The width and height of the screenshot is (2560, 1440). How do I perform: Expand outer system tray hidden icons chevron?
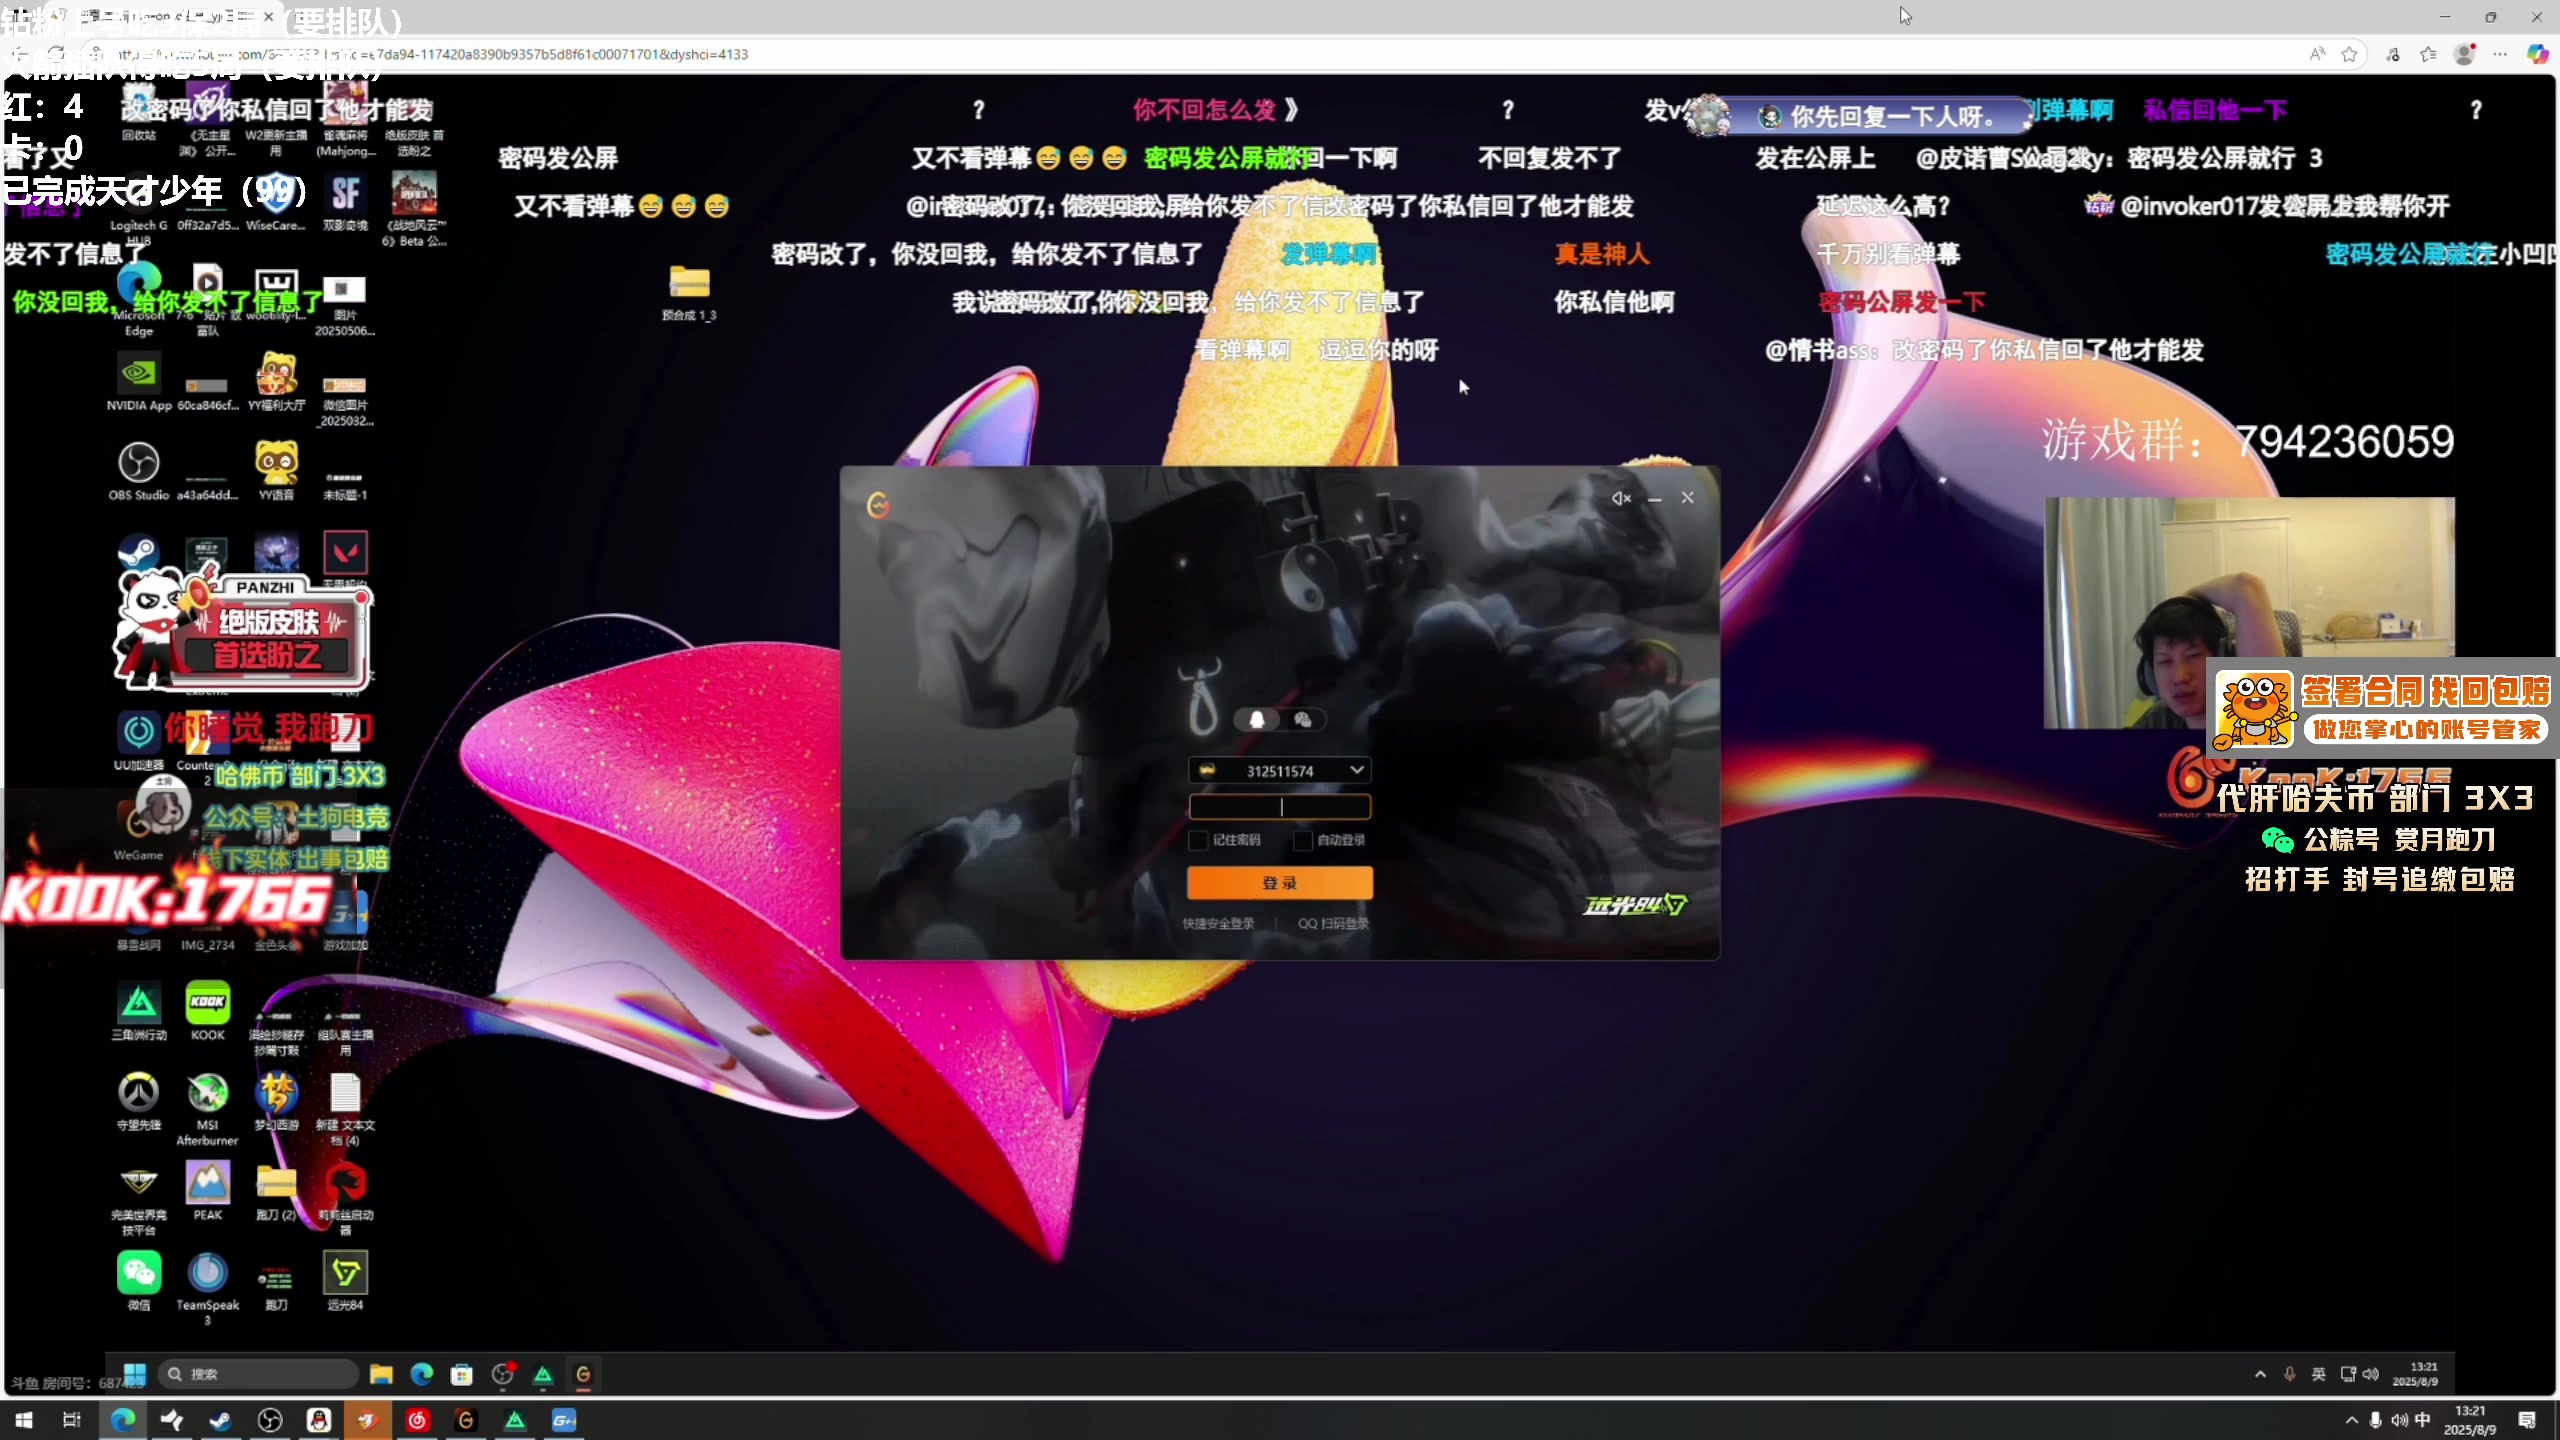[2352, 1420]
